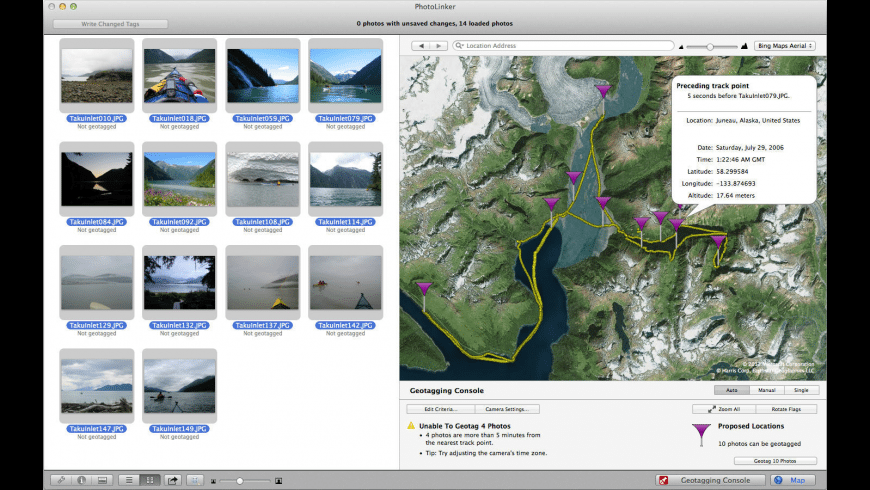Select thumbnail TakuInlet129.JPG

[x=97, y=282]
